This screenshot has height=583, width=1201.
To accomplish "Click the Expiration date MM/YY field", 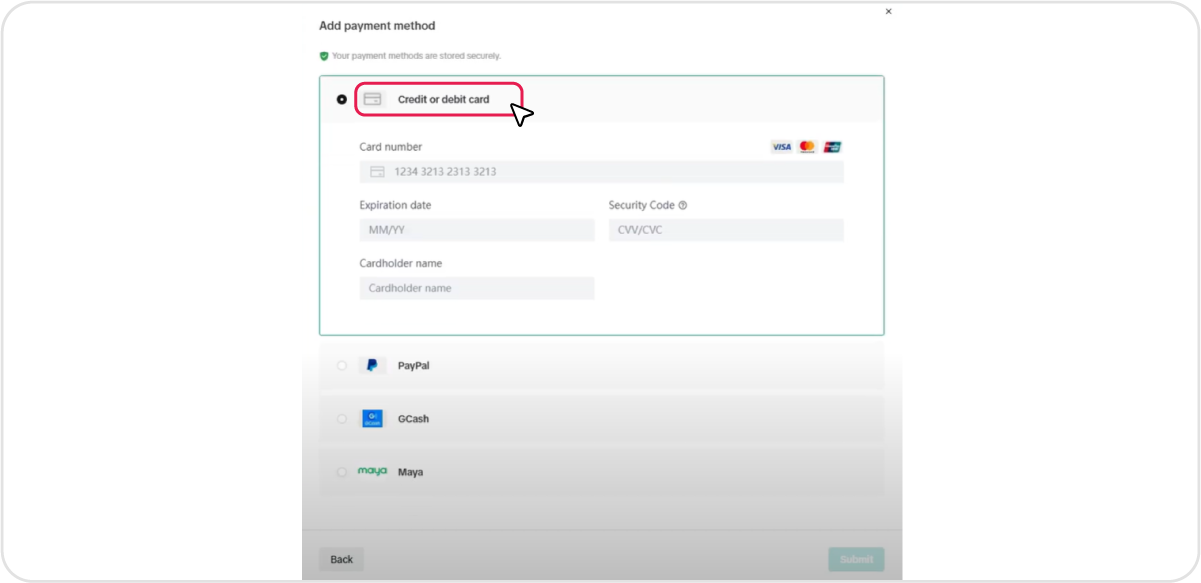I will pos(476,230).
